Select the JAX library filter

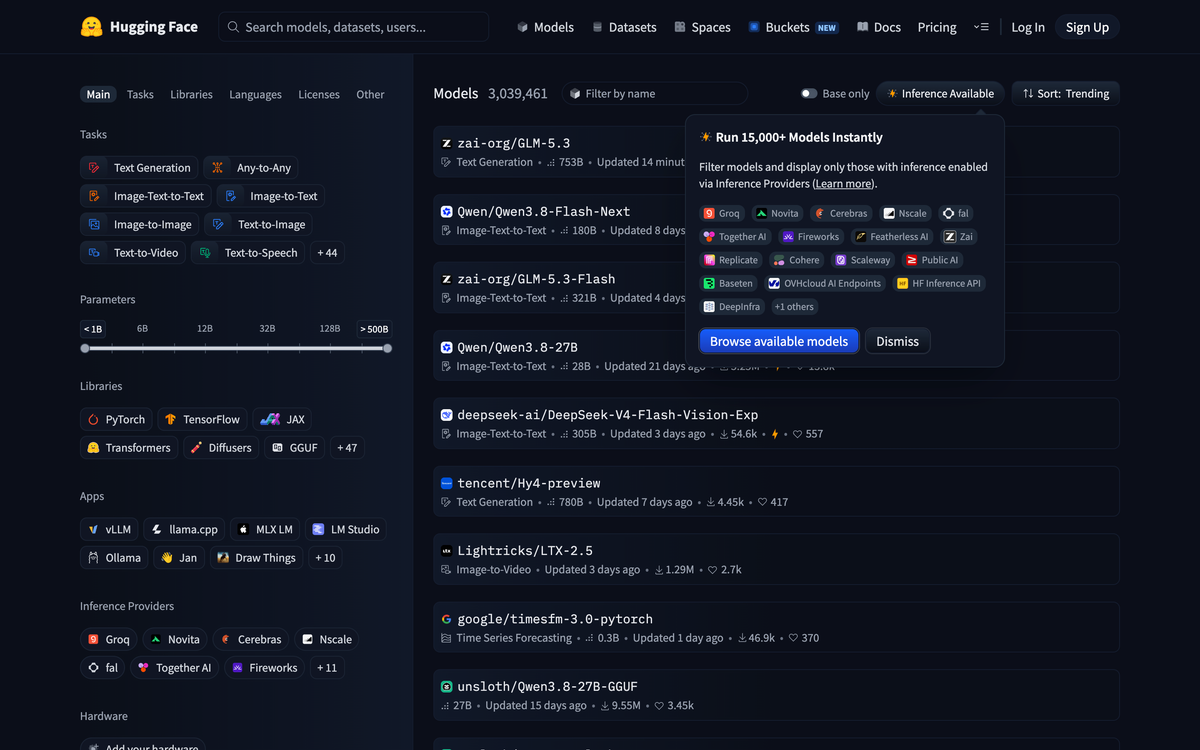[283, 419]
